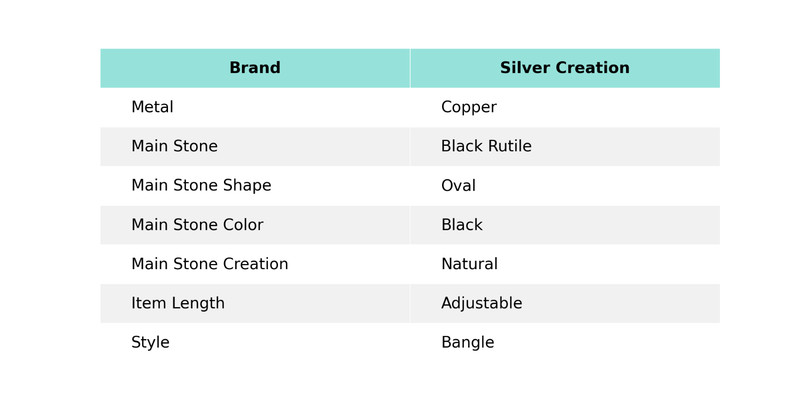The width and height of the screenshot is (800, 407).
Task: Click the Adjustable value cell
Action: 565,303
